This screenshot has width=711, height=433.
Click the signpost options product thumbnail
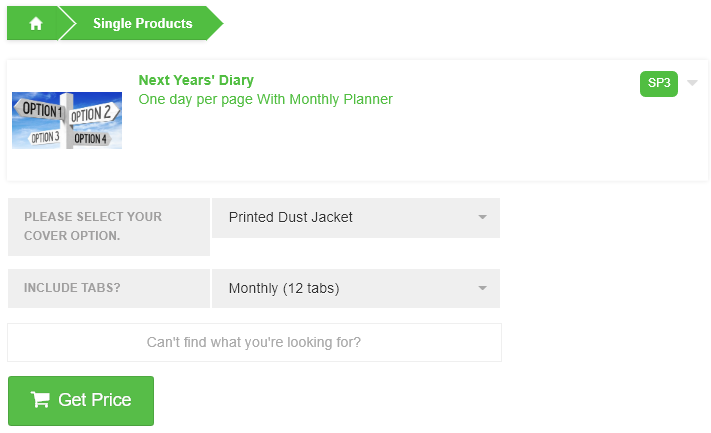[x=67, y=120]
